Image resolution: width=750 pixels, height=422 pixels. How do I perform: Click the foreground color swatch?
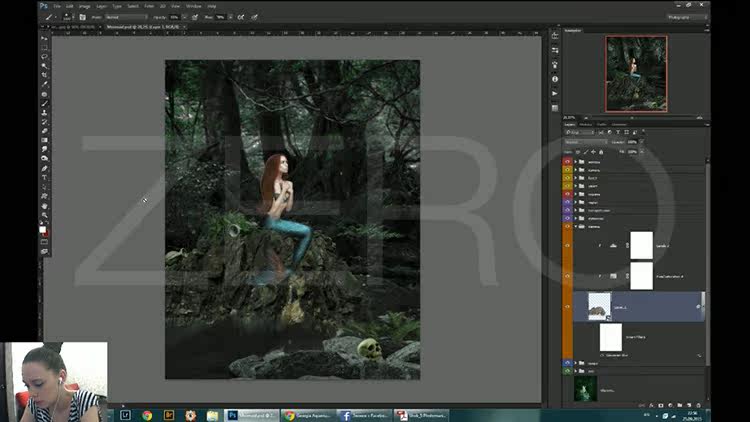[43, 229]
